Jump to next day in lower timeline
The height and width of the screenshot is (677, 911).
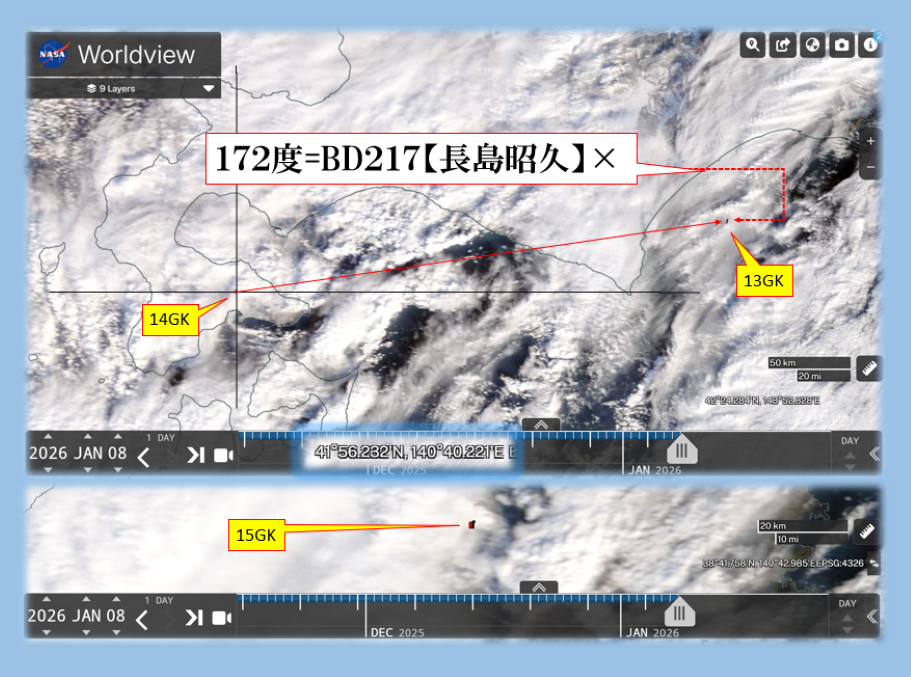(195, 618)
